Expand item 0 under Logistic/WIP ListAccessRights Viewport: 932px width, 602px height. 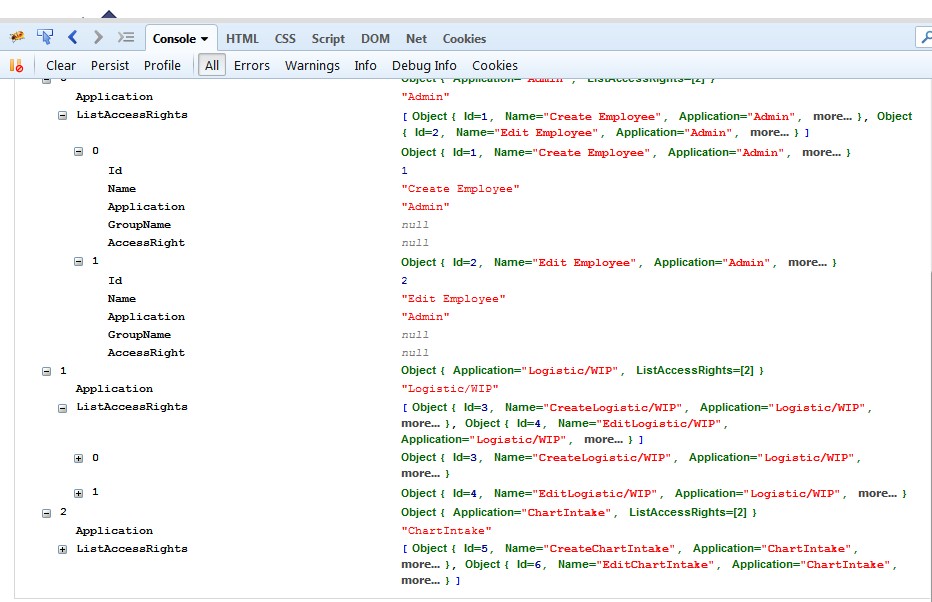(79, 458)
